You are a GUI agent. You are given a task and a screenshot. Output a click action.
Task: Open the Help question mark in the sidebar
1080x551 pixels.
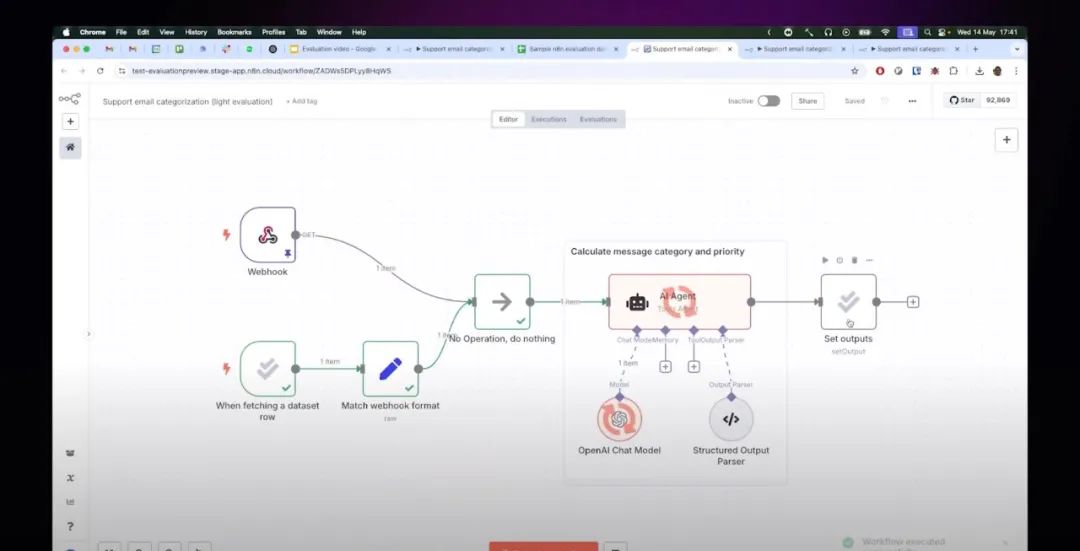(x=70, y=527)
